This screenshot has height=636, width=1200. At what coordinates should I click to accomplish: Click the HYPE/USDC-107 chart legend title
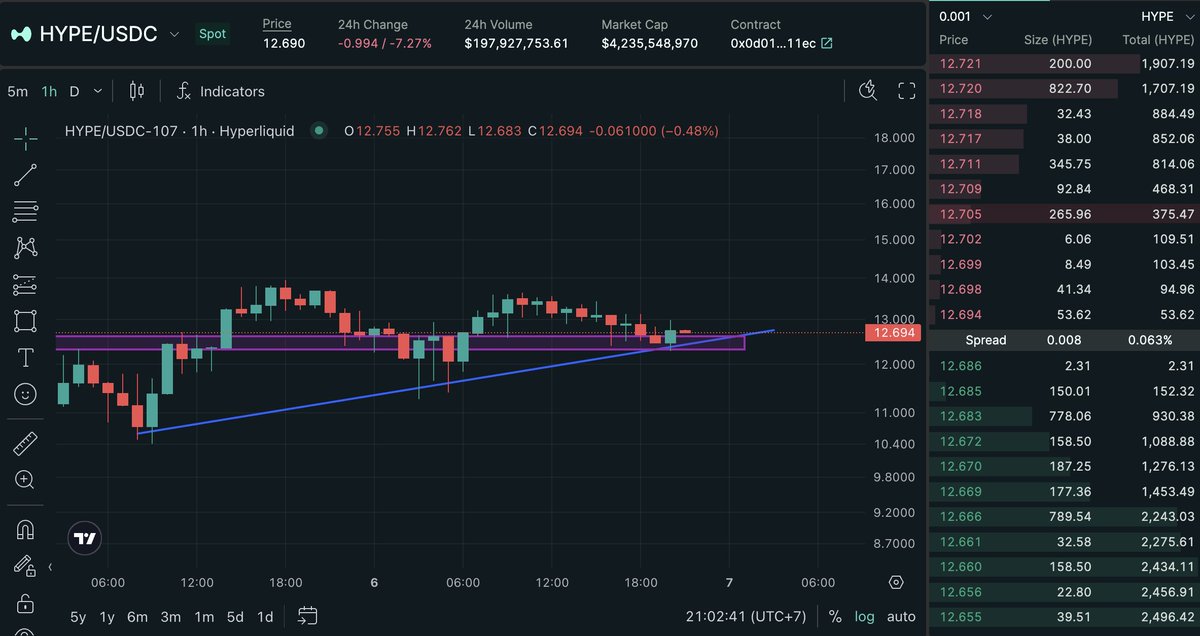point(179,130)
